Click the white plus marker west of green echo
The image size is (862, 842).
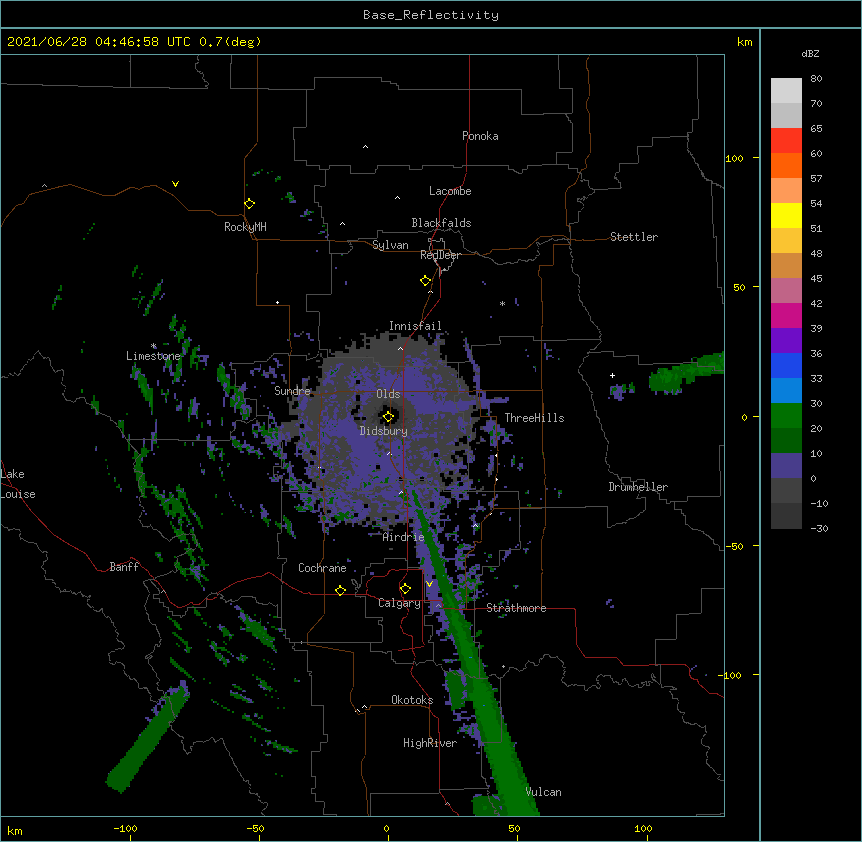tap(612, 375)
